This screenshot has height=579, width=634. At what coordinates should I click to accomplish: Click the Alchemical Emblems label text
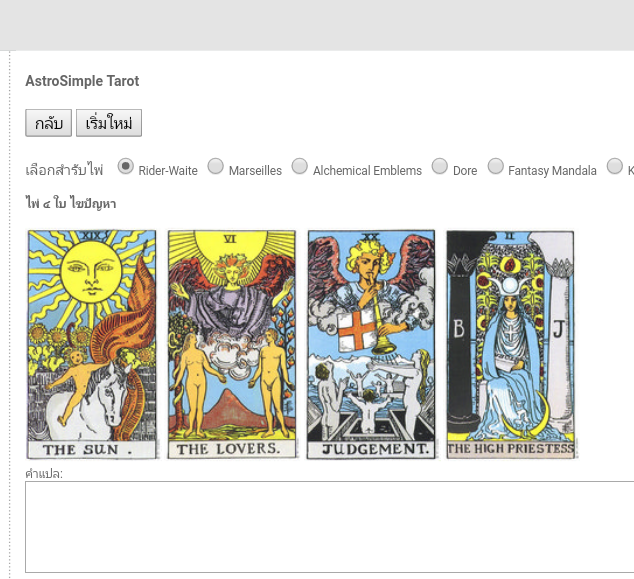(x=367, y=171)
